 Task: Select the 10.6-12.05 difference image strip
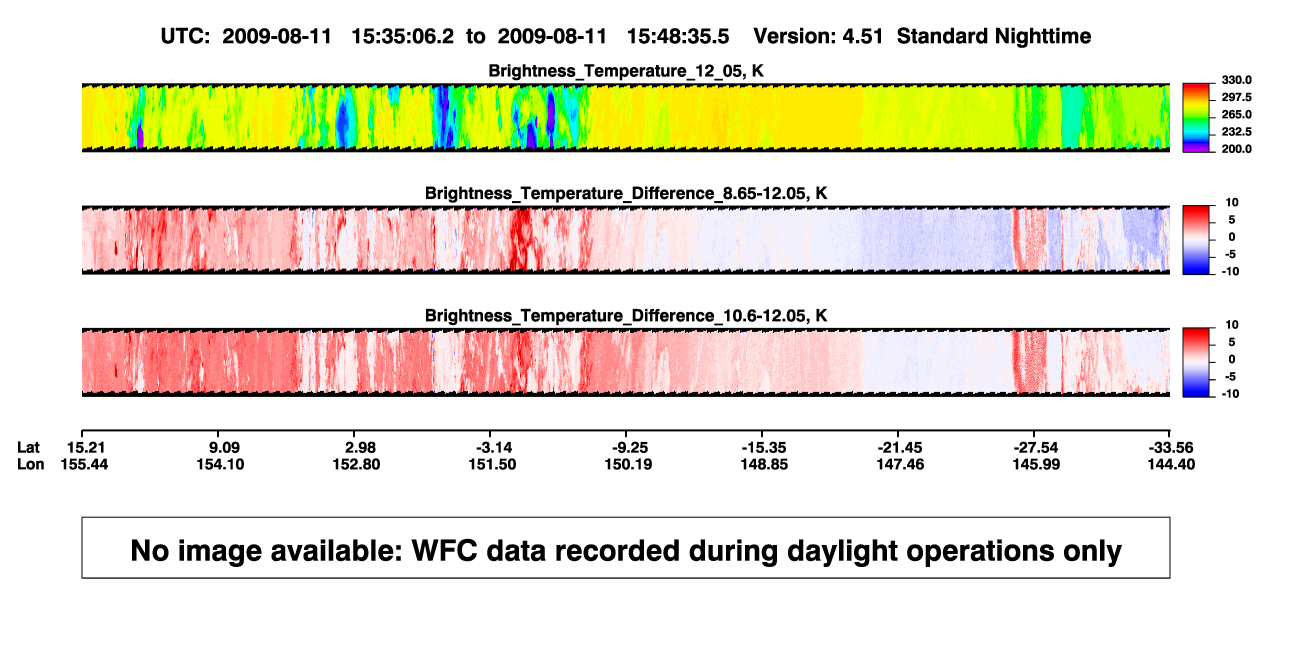click(625, 361)
